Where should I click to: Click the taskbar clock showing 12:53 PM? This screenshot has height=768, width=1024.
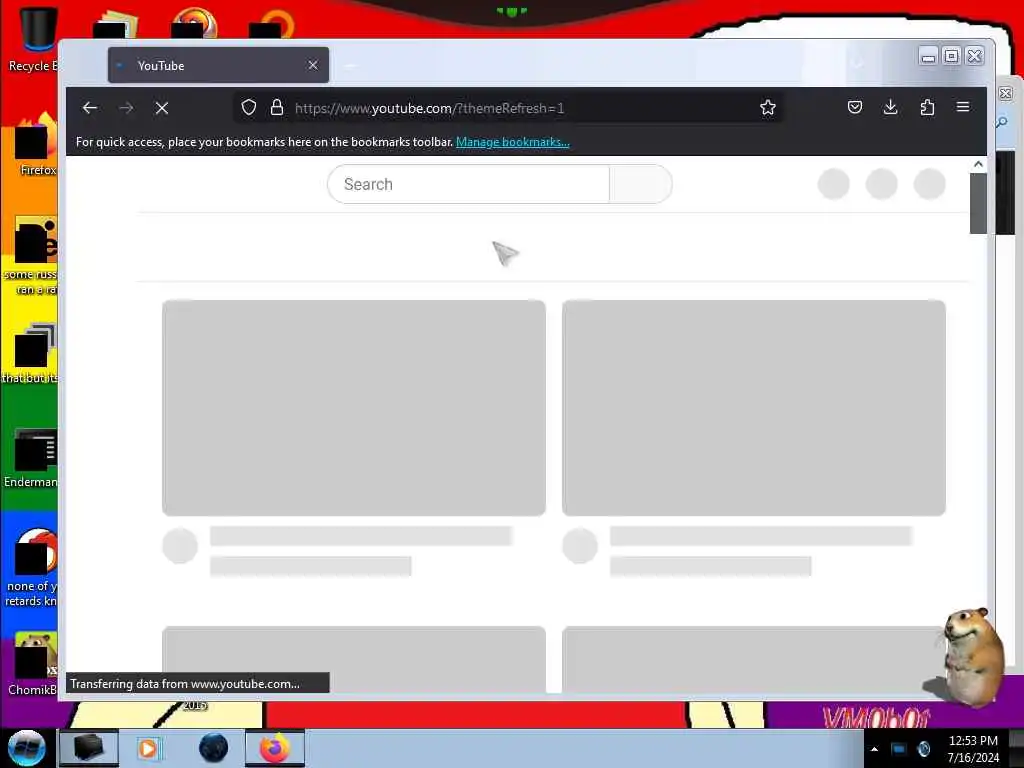click(972, 749)
